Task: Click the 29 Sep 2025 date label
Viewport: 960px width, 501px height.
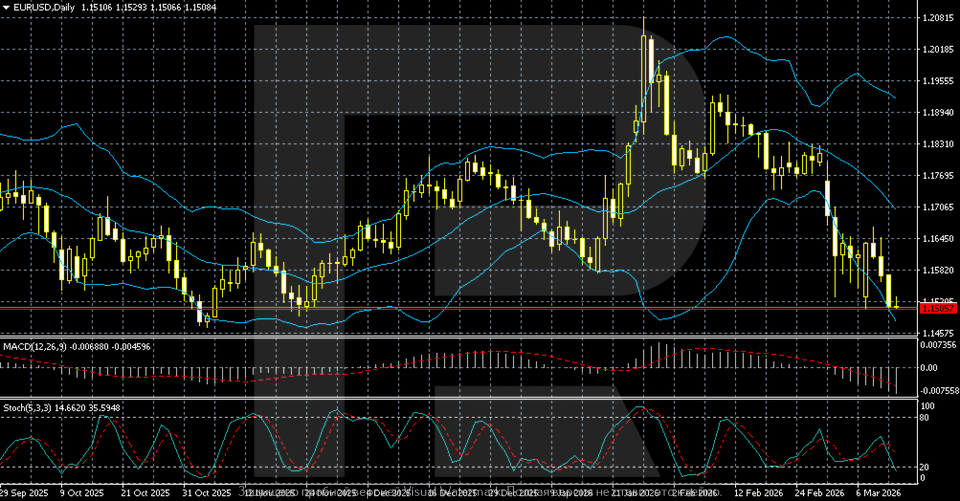Action: [25, 493]
